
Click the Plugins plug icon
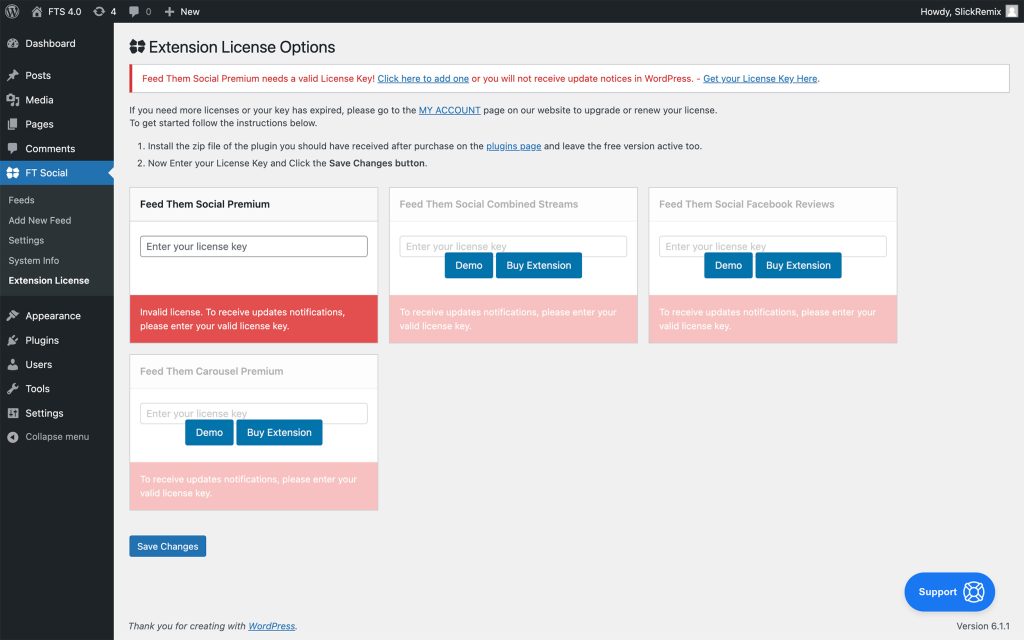tap(12, 340)
